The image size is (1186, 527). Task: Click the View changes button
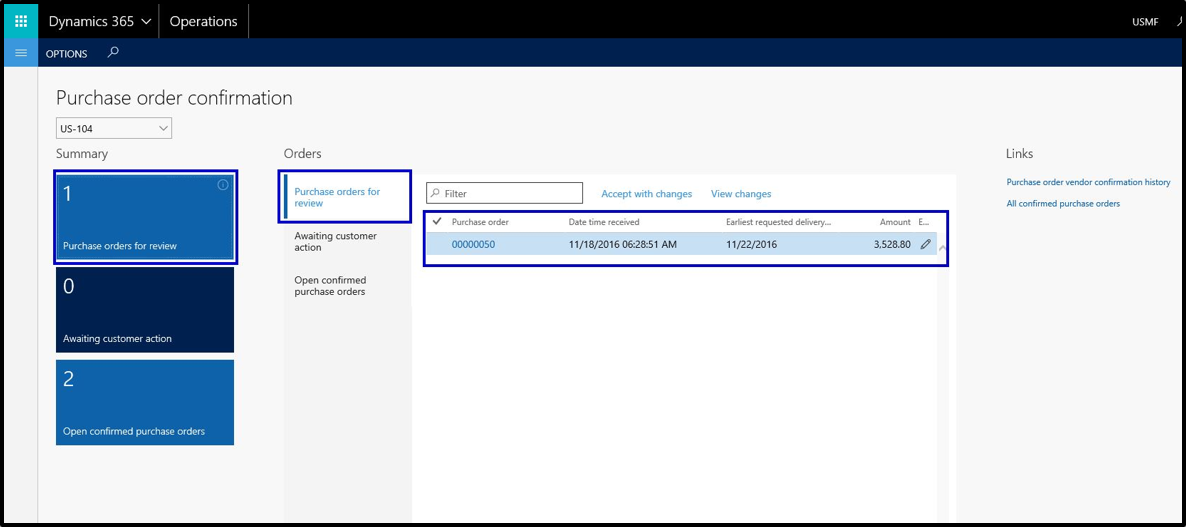pyautogui.click(x=741, y=194)
